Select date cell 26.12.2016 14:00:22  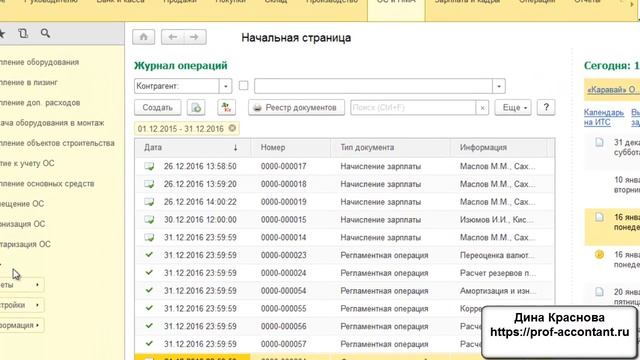200,202
